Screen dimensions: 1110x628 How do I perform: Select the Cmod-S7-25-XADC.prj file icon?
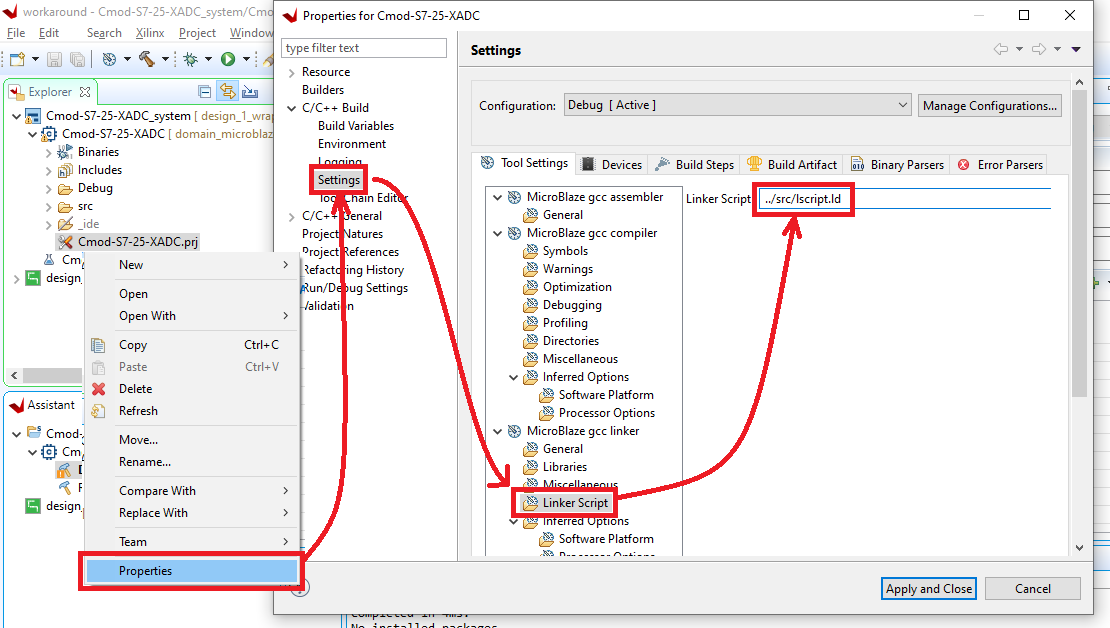[x=65, y=242]
